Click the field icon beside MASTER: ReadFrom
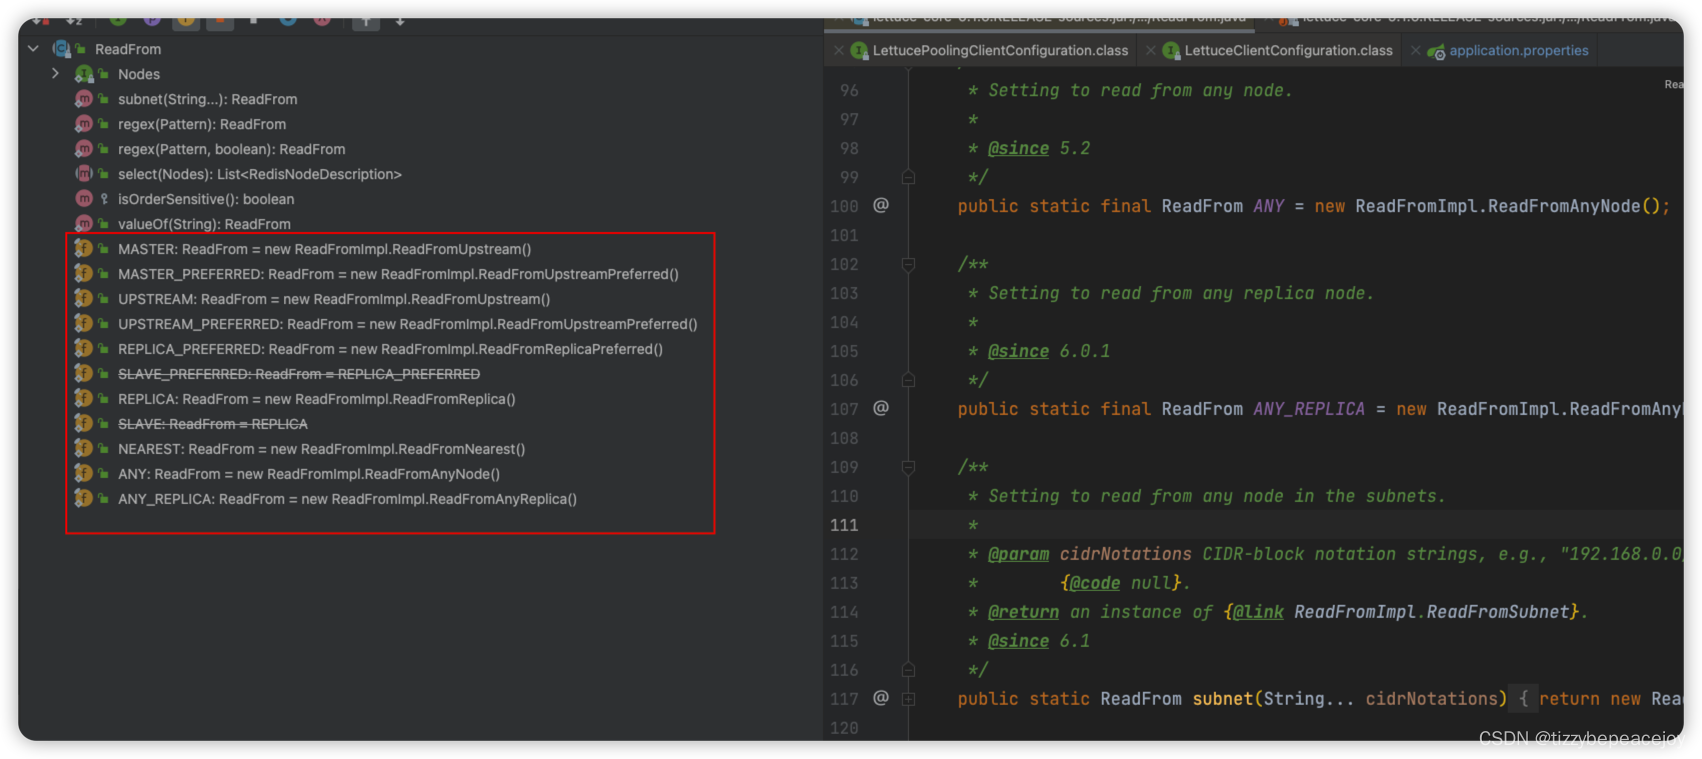This screenshot has width=1702, height=759. (x=84, y=248)
